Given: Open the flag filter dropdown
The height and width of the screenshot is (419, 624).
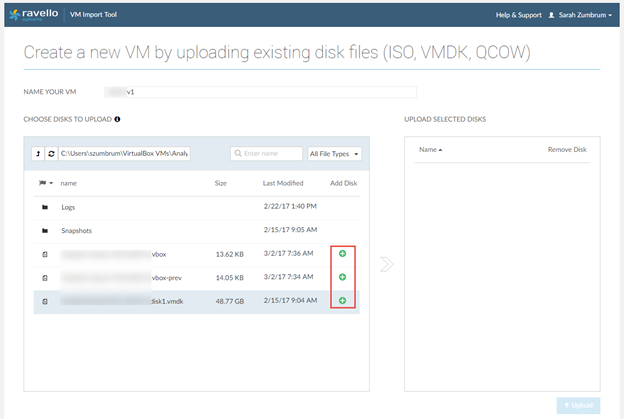Looking at the screenshot, I should tap(46, 183).
